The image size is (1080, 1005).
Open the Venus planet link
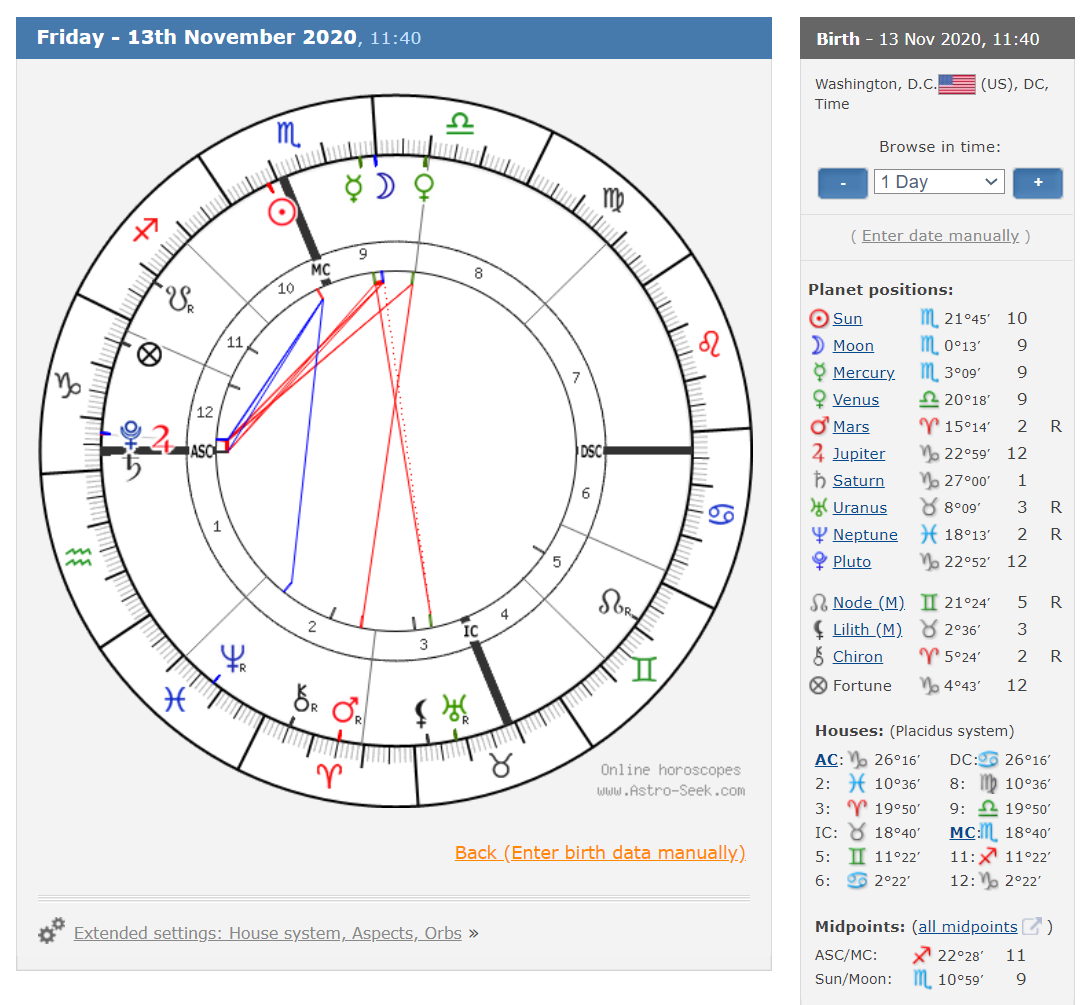click(x=855, y=400)
